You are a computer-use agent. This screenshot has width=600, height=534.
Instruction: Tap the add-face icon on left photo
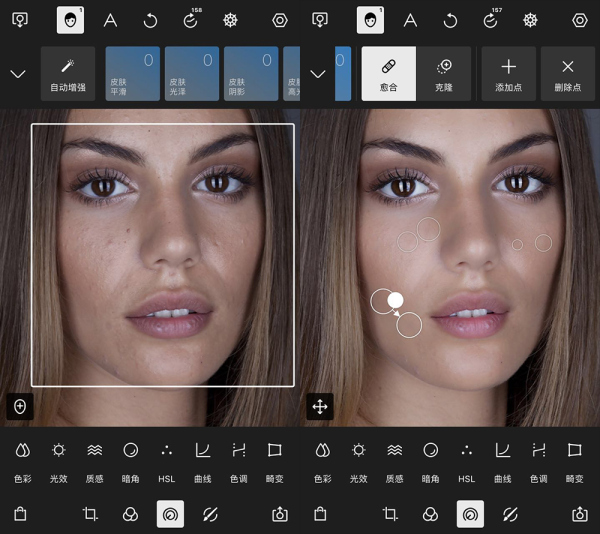(x=20, y=406)
